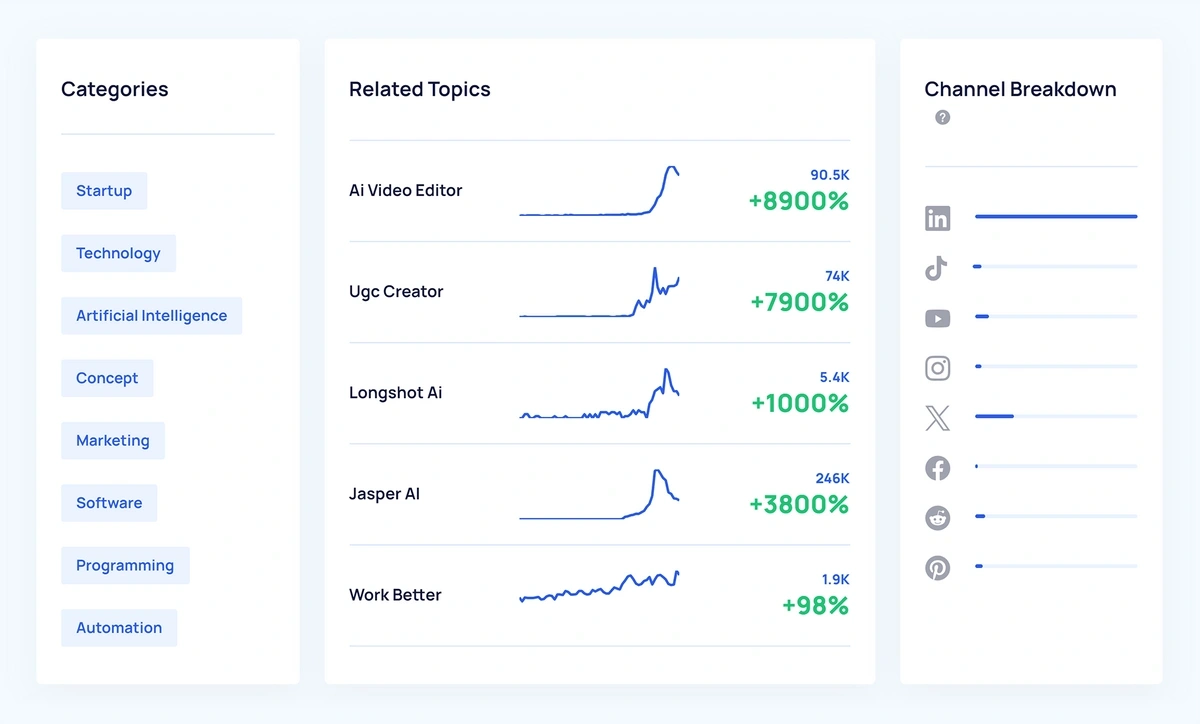Screen dimensions: 1200x724
Task: Click the Related Topics panel heading
Action: click(x=420, y=89)
